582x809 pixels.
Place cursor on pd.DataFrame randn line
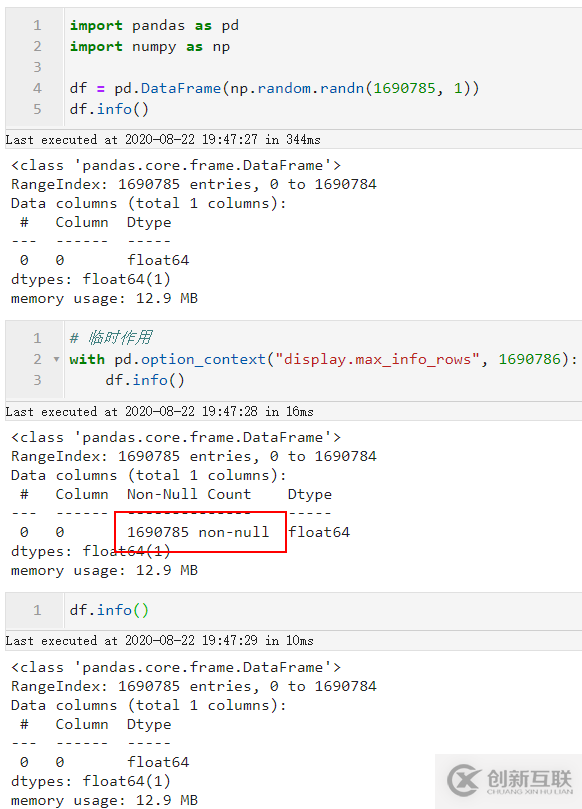click(274, 88)
